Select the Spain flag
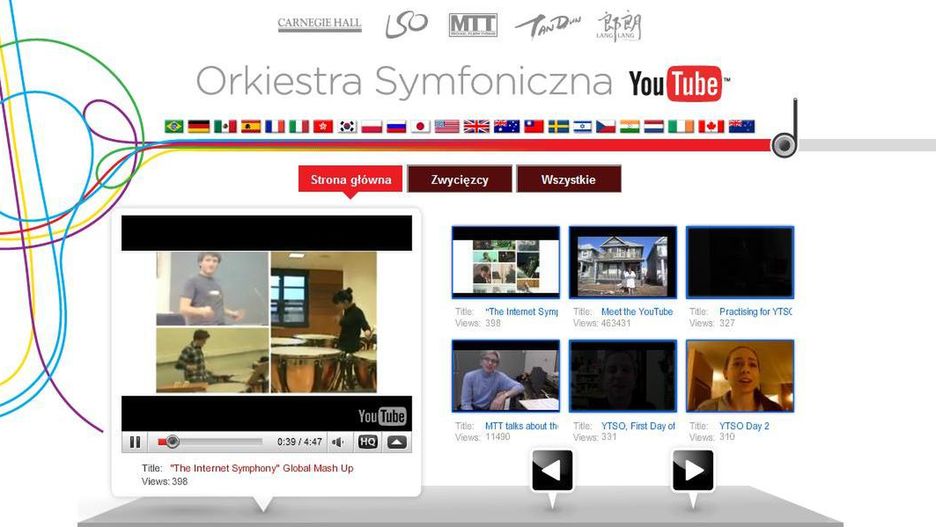The width and height of the screenshot is (936, 527). (251, 126)
